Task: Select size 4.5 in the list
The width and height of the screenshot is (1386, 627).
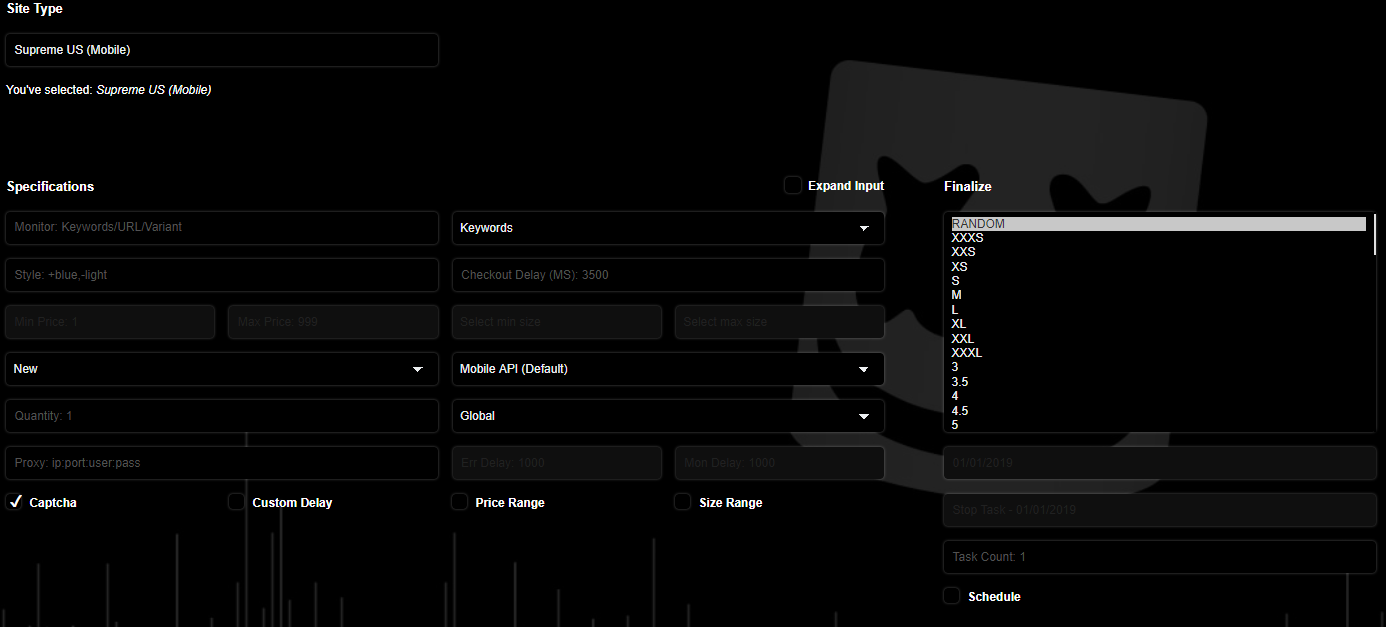Action: pyautogui.click(x=1158, y=411)
